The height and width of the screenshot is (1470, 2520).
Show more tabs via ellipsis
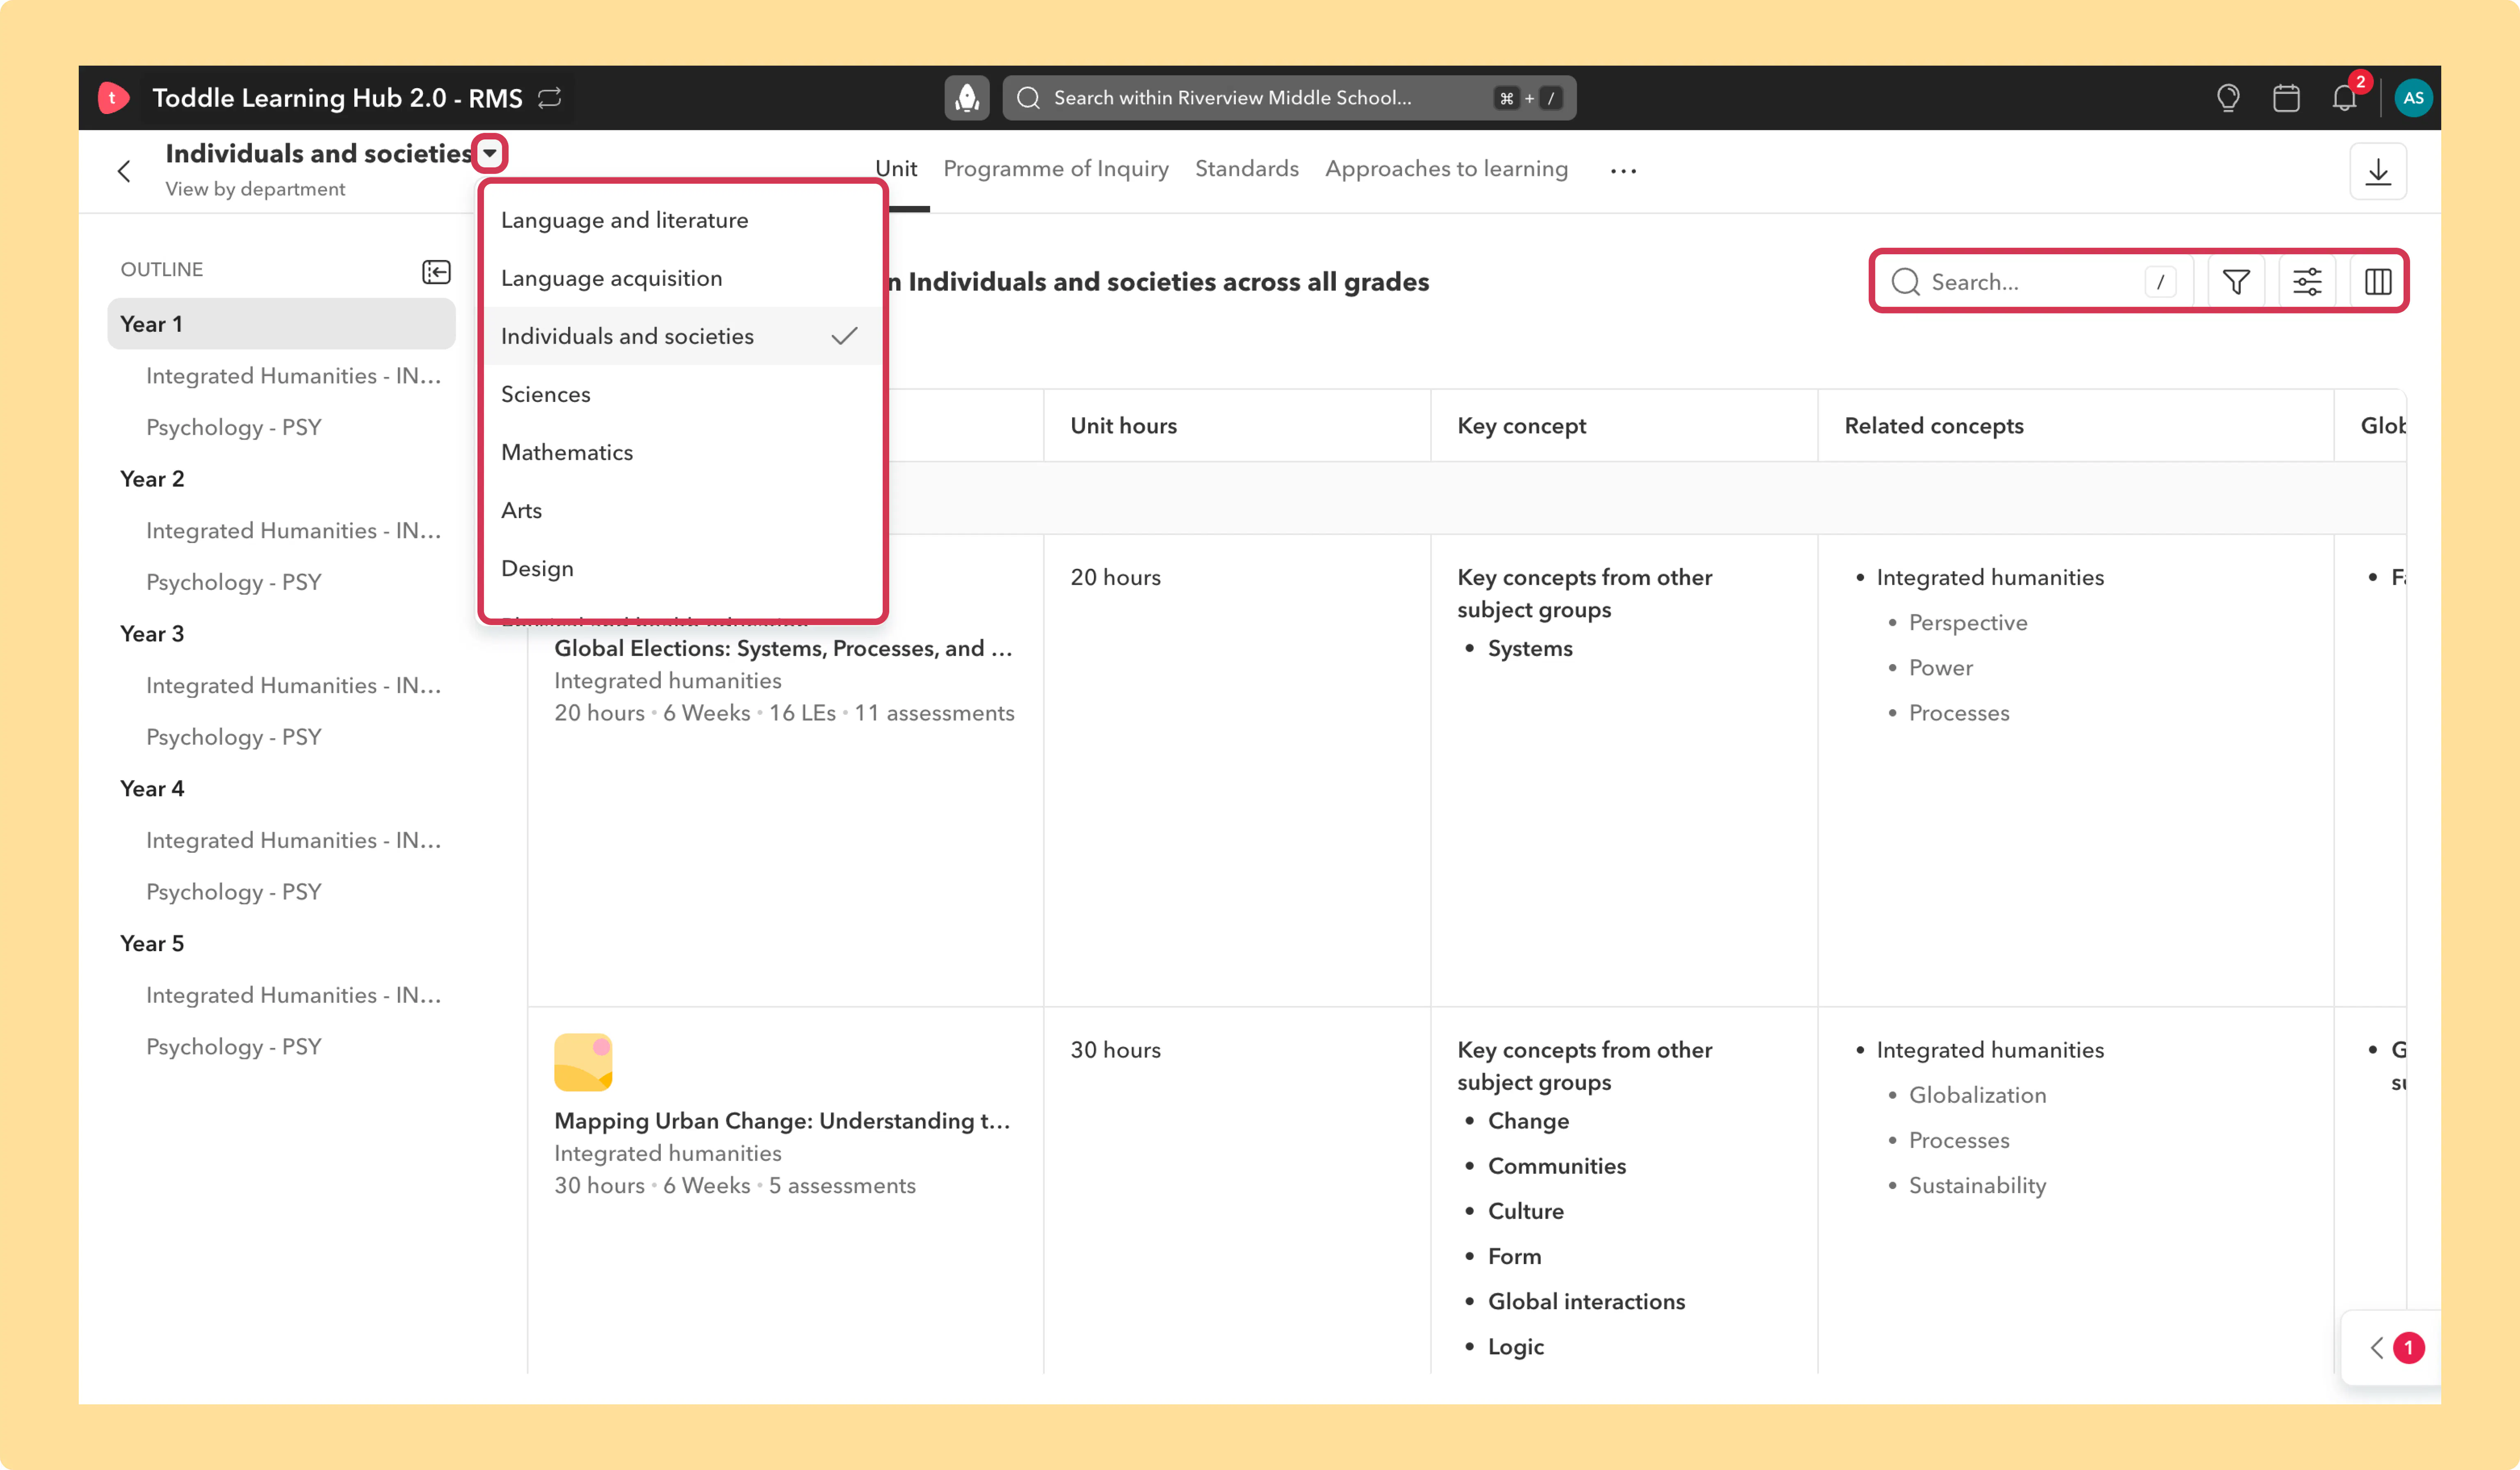tap(1623, 171)
